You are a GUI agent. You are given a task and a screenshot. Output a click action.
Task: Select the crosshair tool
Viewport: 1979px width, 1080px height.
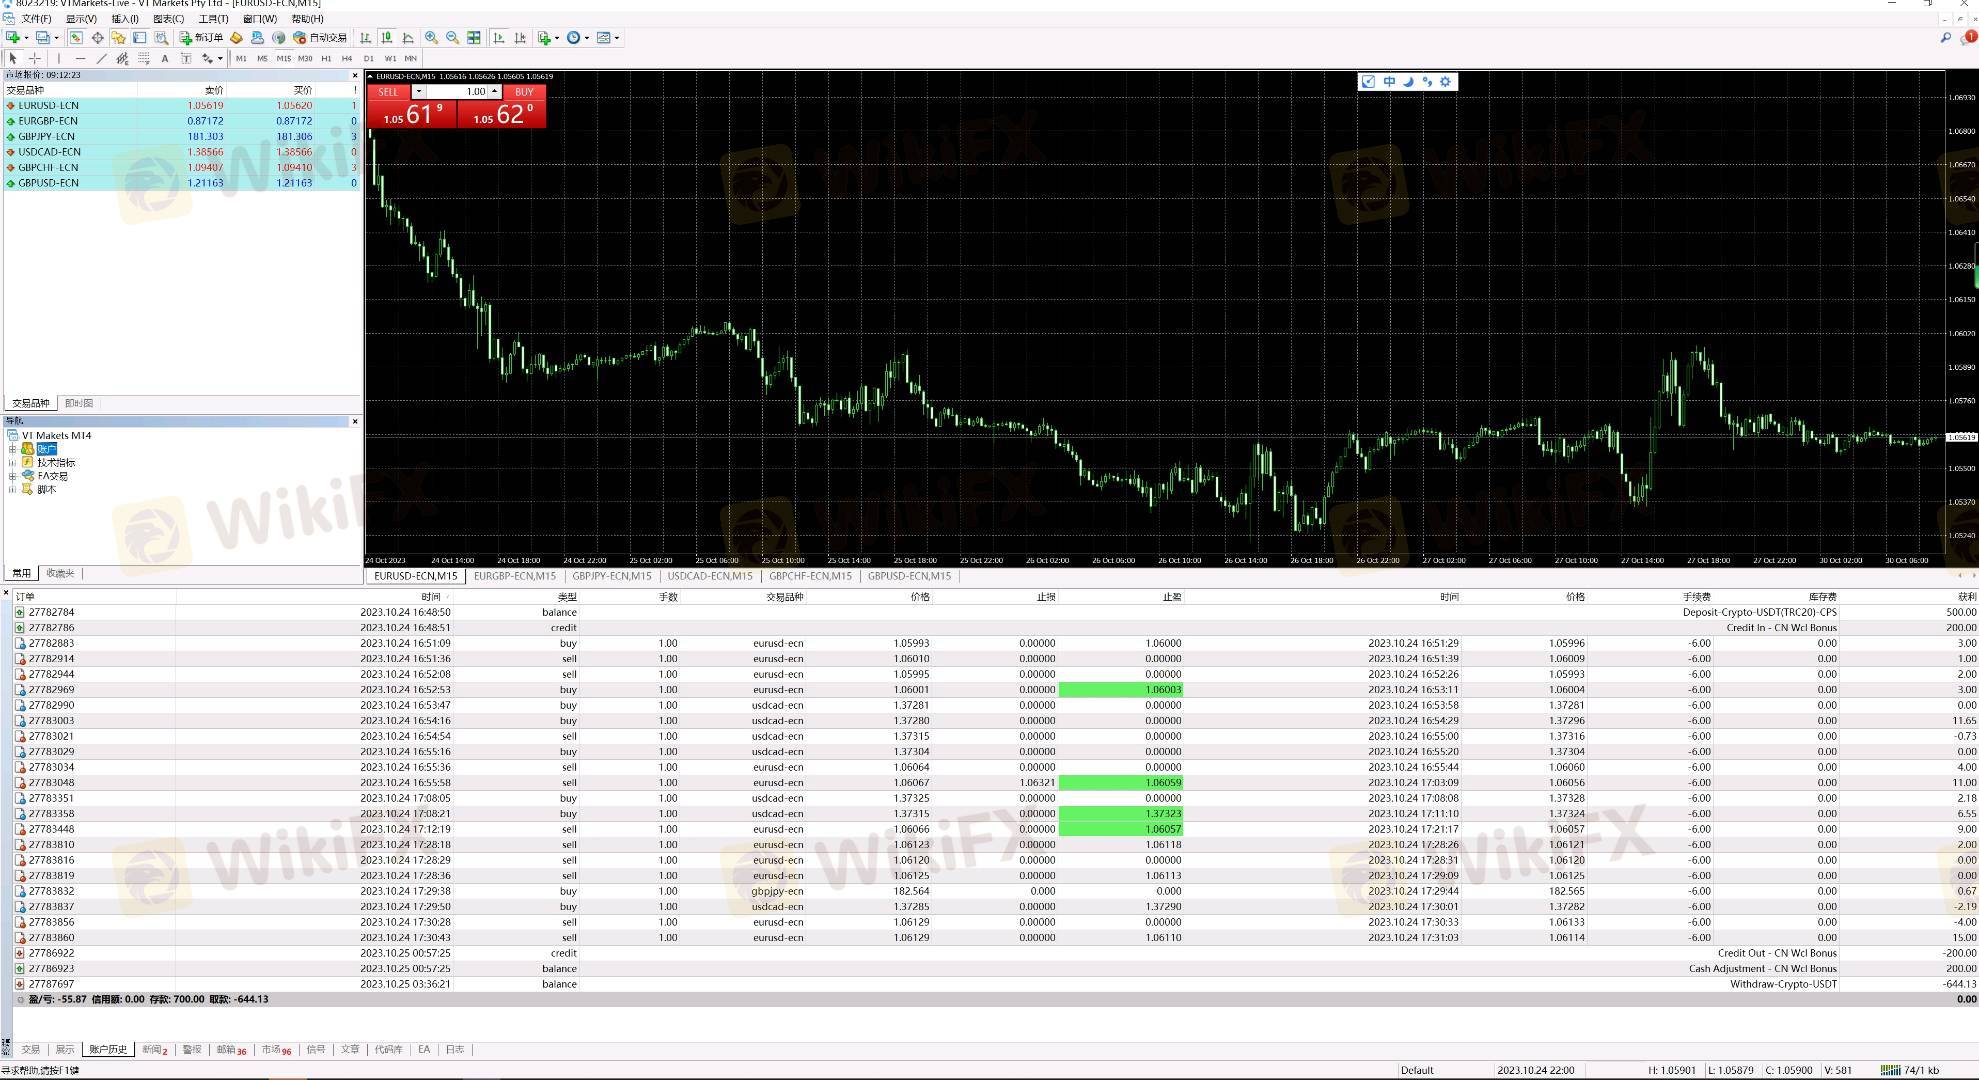34,59
